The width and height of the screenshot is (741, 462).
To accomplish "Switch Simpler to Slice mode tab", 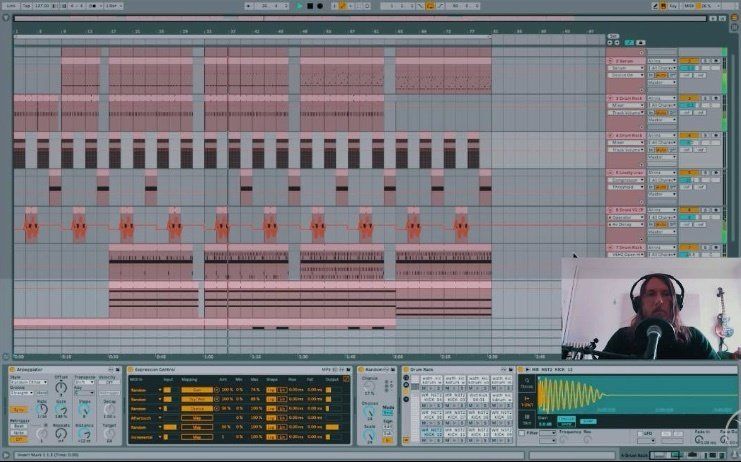I will [x=526, y=419].
